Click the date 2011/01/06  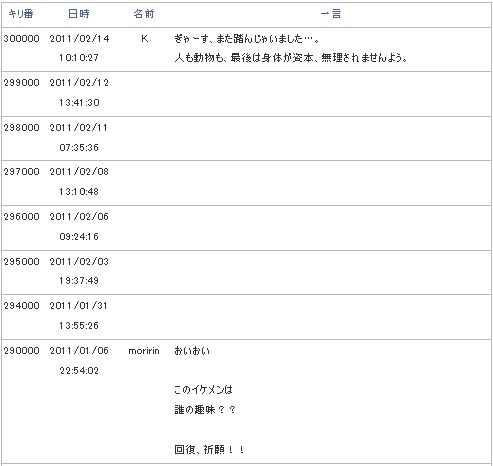[x=79, y=351]
